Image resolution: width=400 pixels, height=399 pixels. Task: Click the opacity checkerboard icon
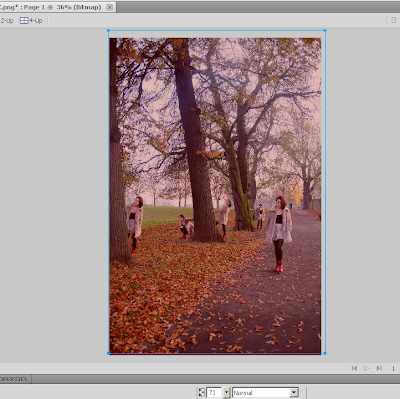tap(202, 392)
